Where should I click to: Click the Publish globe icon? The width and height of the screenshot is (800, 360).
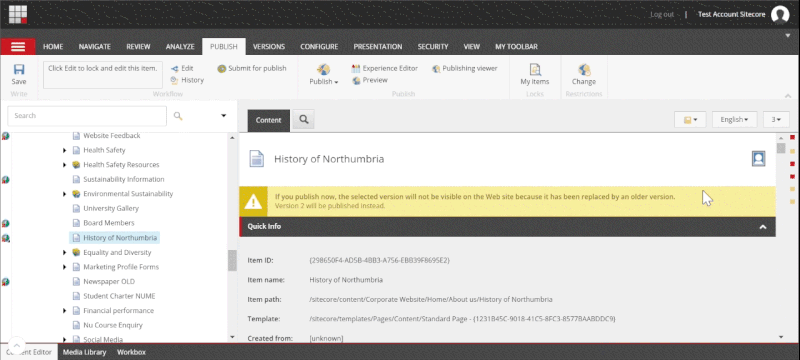click(323, 69)
